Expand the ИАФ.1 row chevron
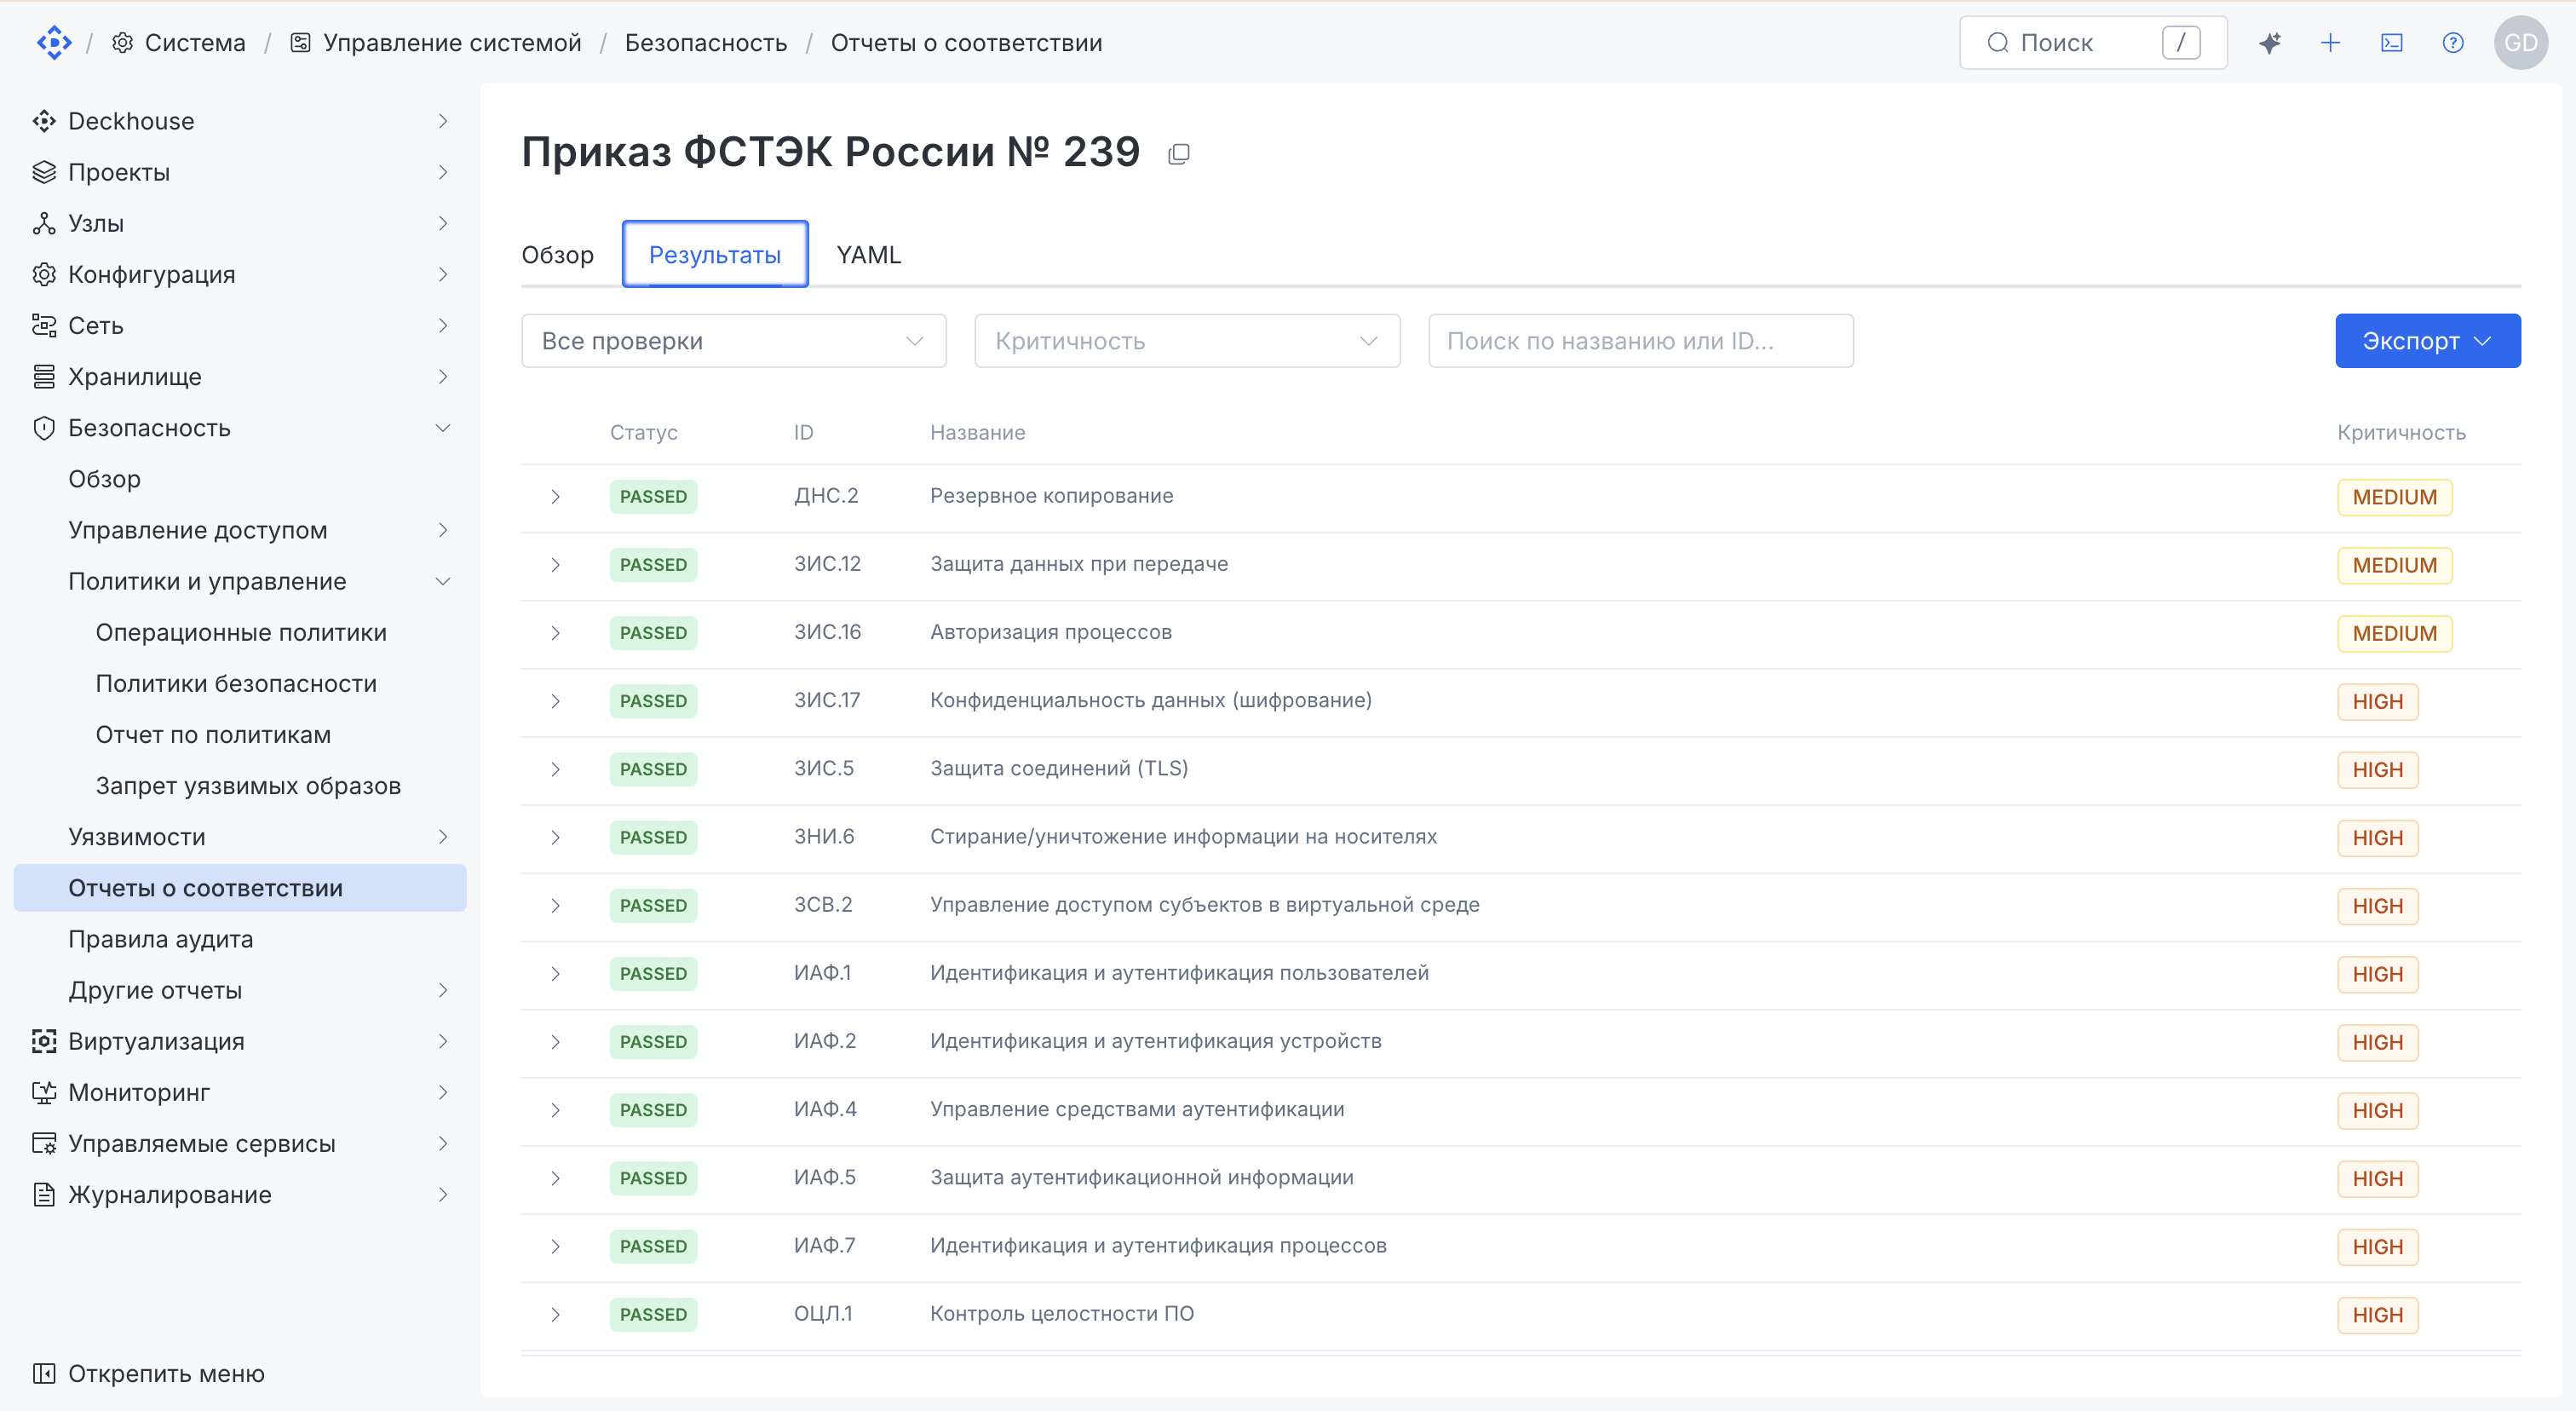 (555, 974)
